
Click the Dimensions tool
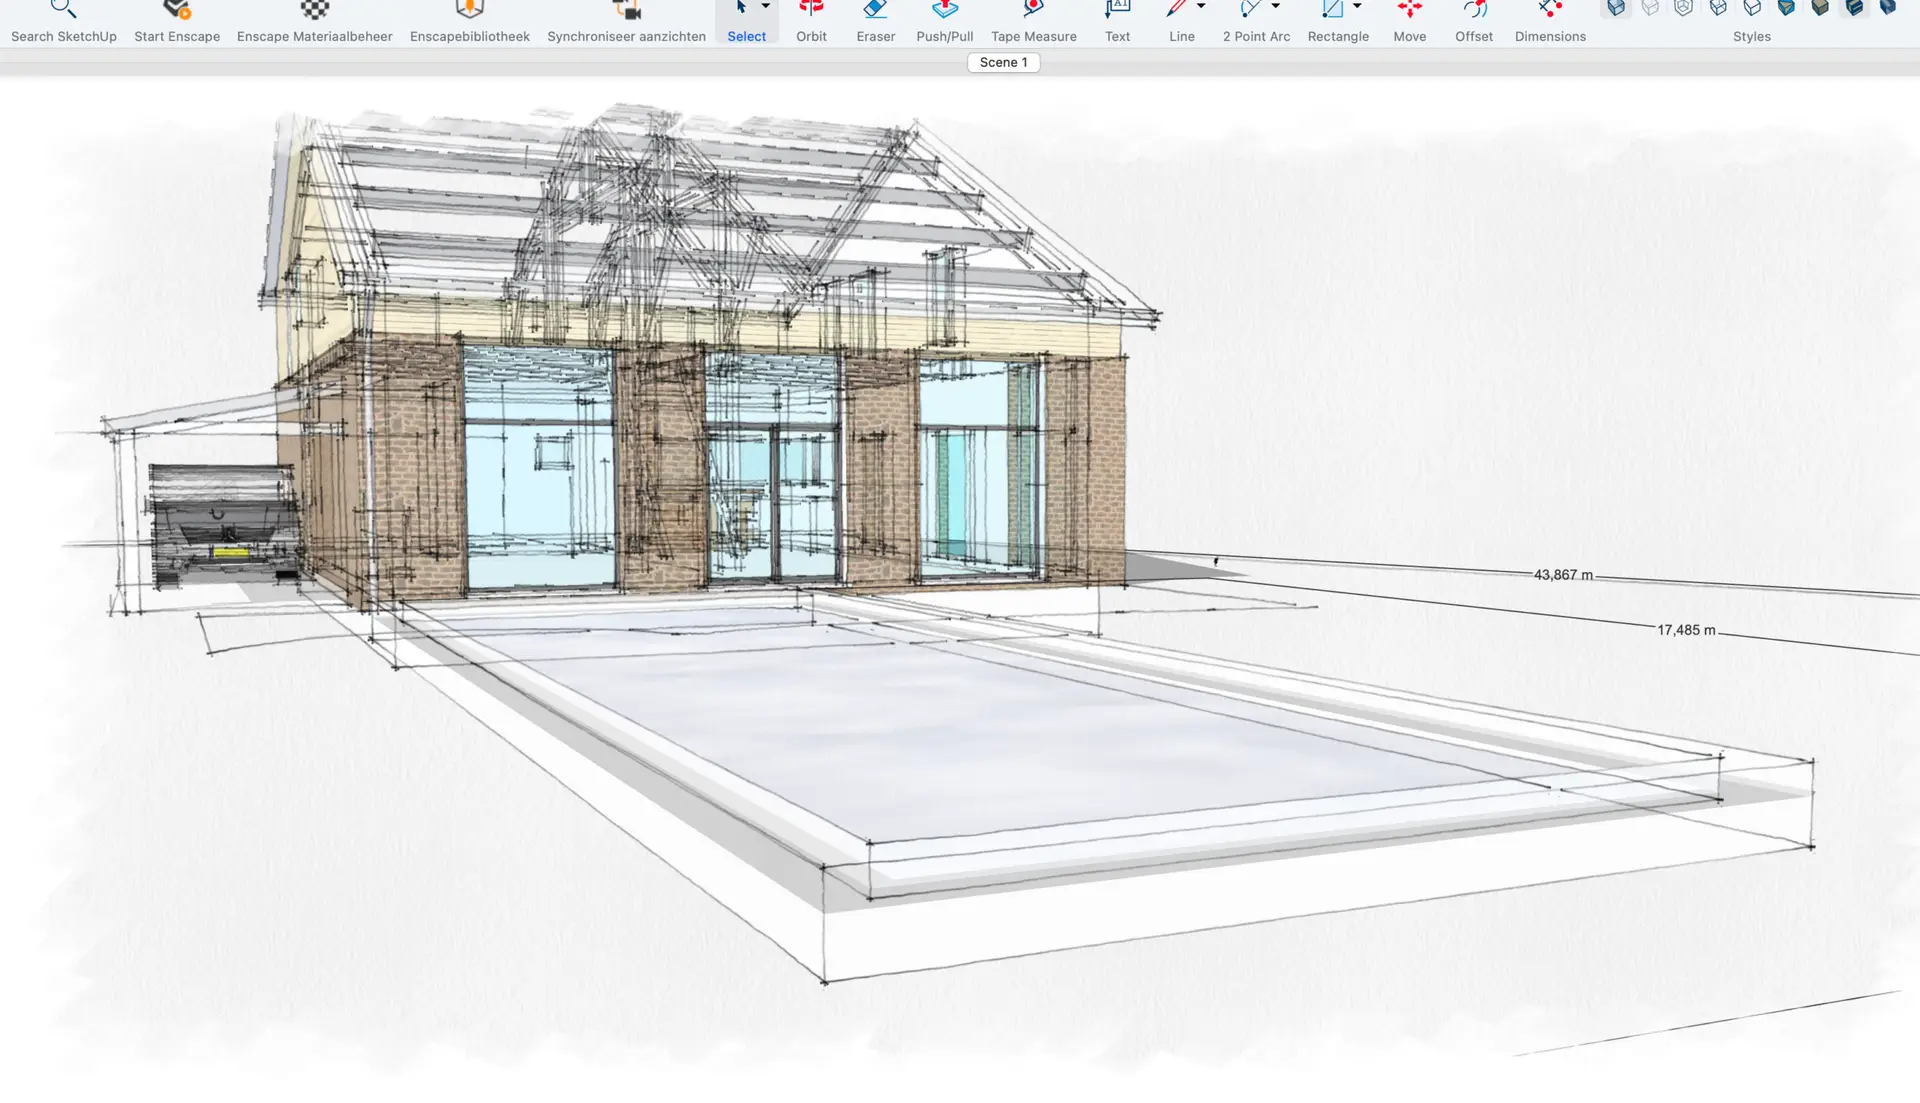(1549, 12)
